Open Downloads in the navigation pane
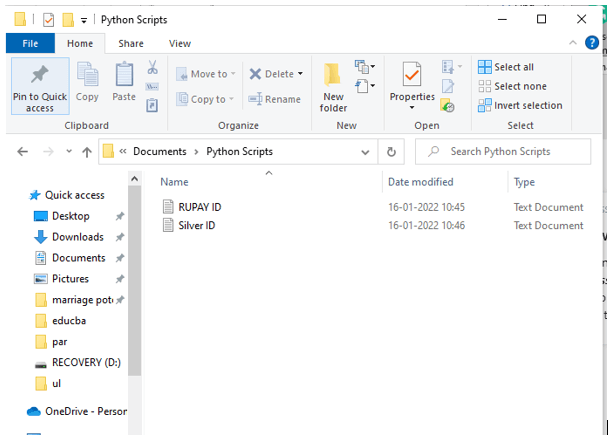 tap(68, 237)
